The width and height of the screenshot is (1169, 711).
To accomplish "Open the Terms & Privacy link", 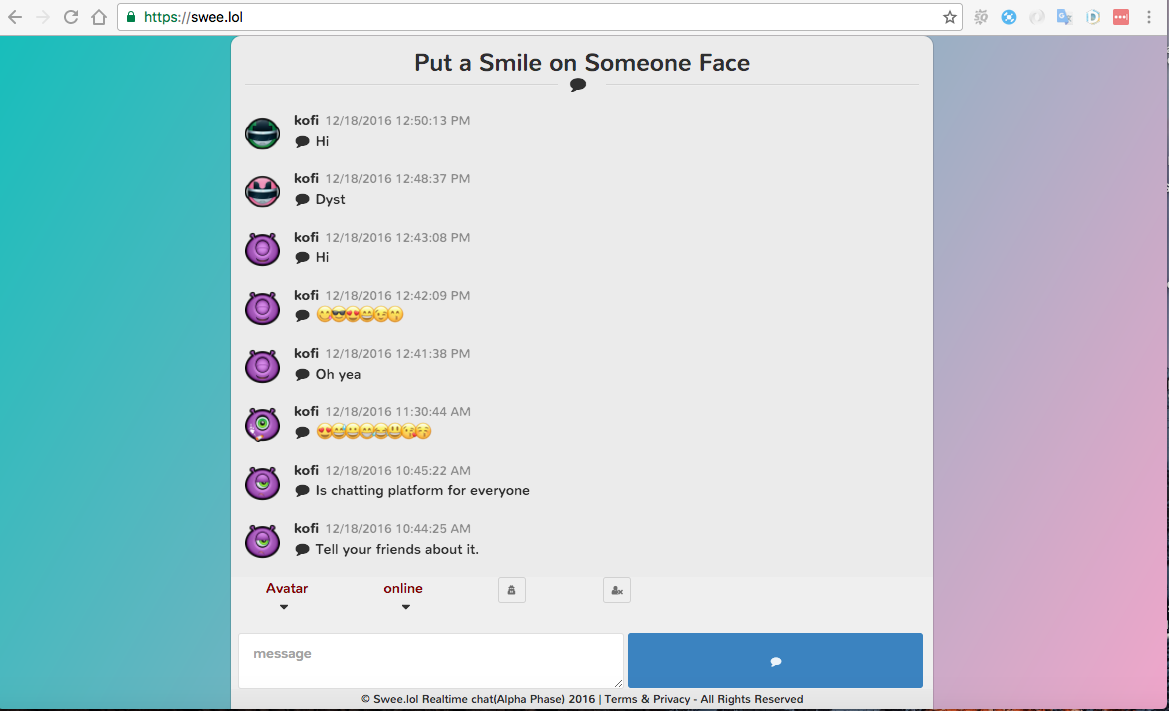I will [647, 699].
